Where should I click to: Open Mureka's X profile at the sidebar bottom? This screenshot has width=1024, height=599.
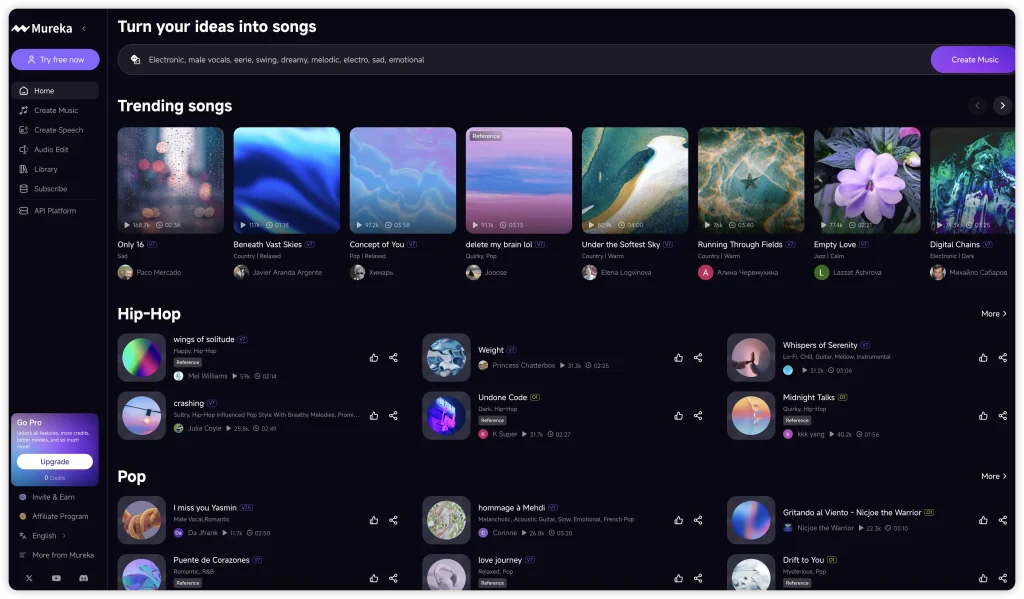click(x=27, y=578)
